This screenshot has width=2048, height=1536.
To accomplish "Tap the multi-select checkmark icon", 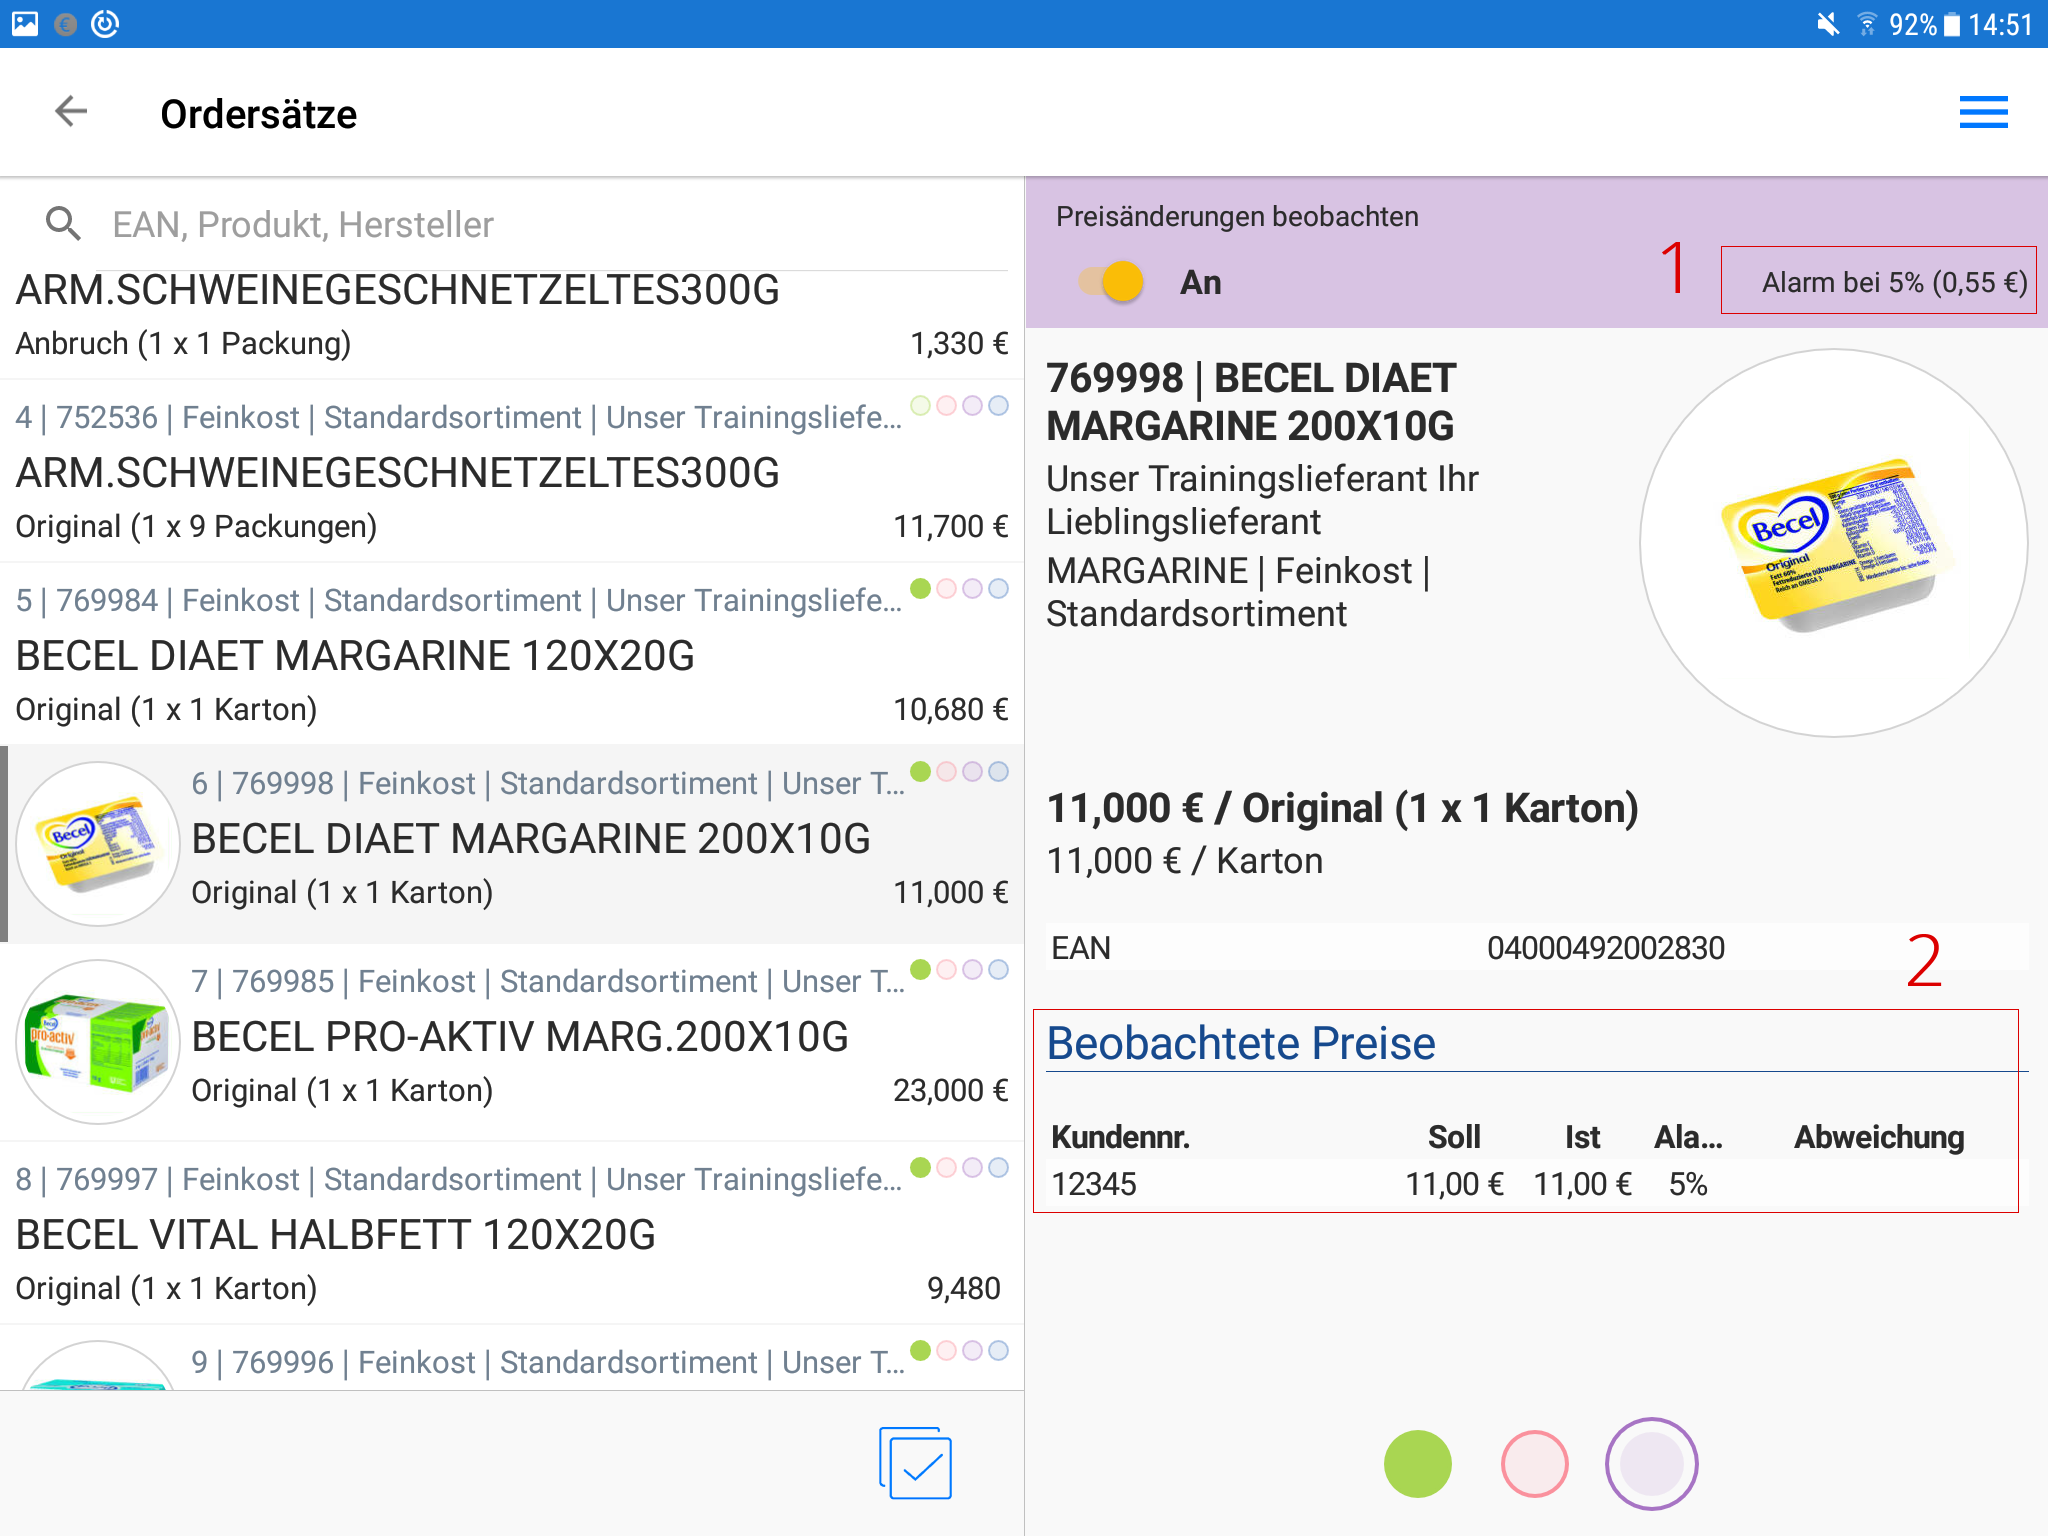I will click(x=916, y=1464).
